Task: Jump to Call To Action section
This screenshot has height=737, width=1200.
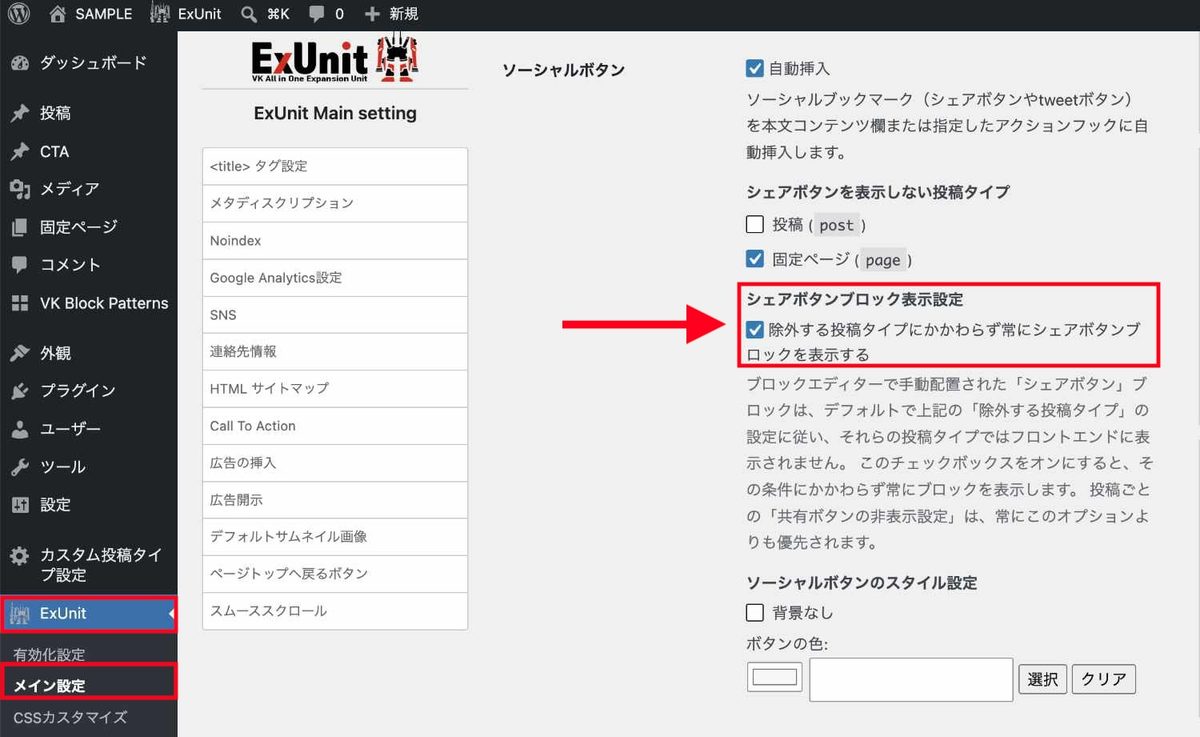Action: coord(335,426)
